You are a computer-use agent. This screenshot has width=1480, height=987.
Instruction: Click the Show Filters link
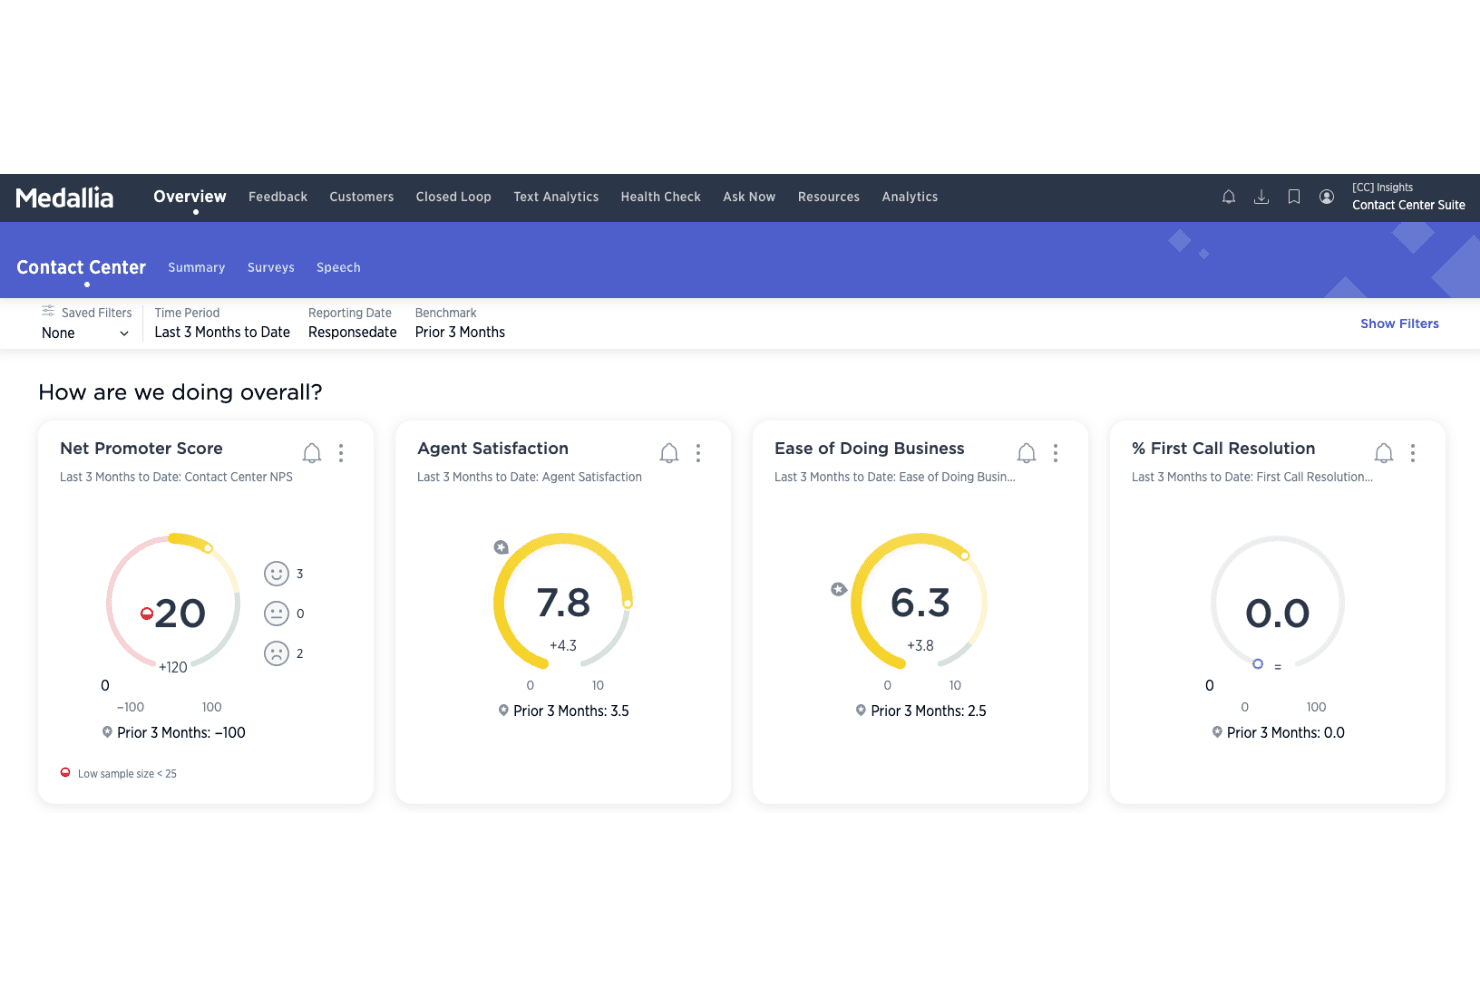click(x=1400, y=324)
